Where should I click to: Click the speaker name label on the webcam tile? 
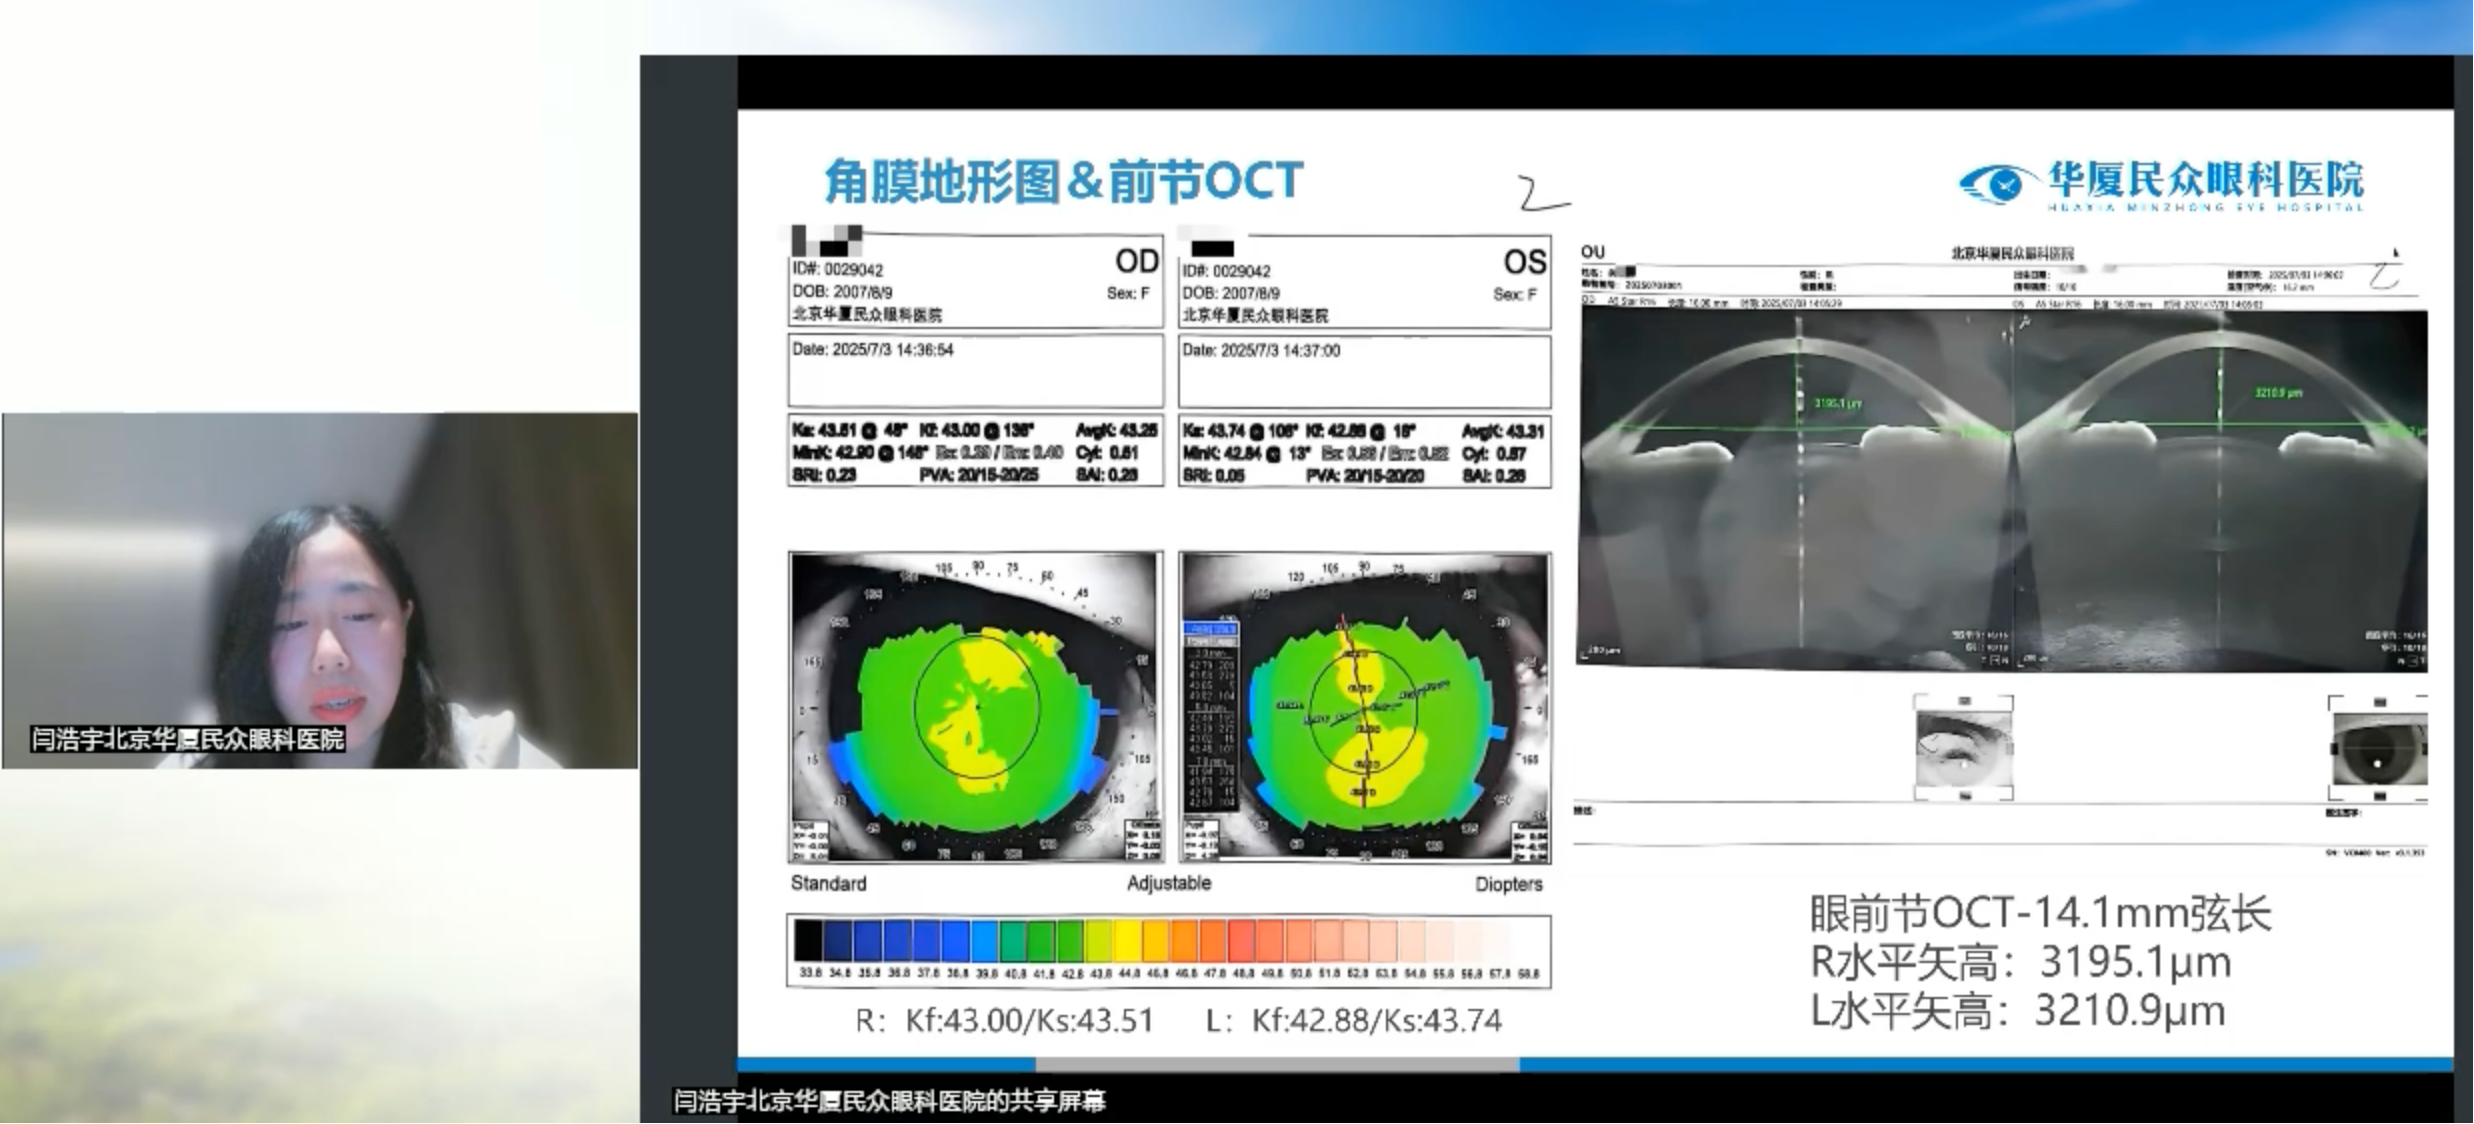click(188, 740)
